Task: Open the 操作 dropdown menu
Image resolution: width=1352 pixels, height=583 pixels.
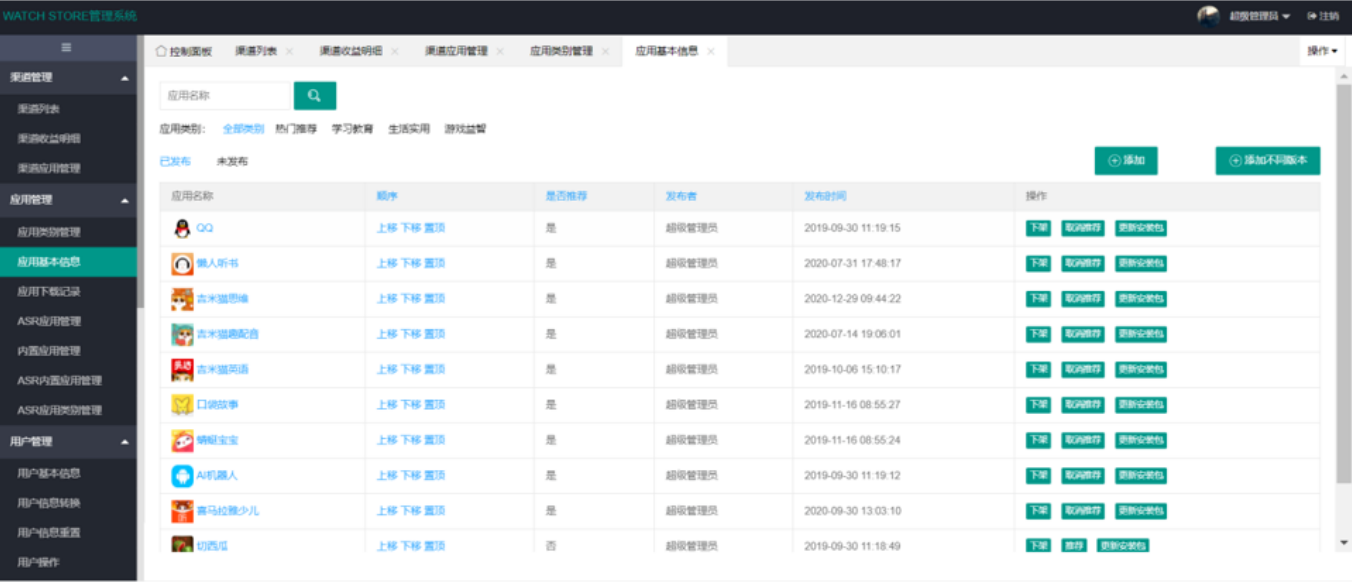Action: [x=1322, y=51]
